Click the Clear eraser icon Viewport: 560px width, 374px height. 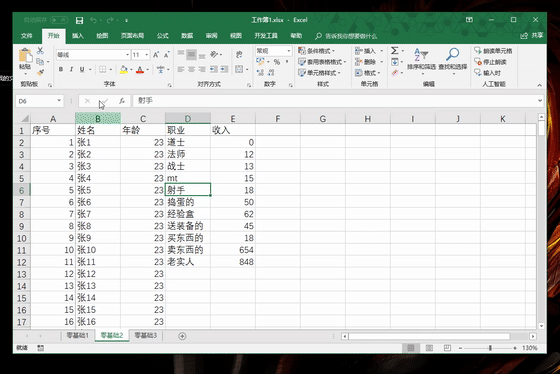click(395, 73)
